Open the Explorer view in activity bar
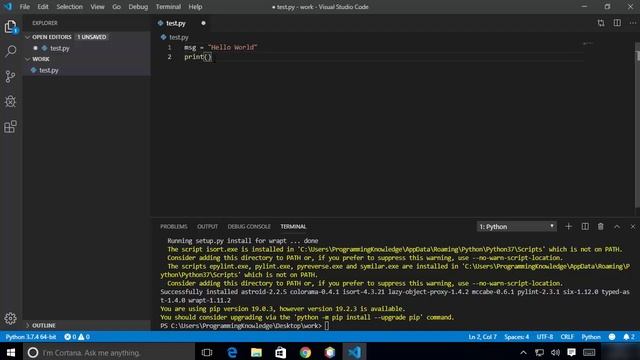640x360 pixels. click(x=11, y=27)
